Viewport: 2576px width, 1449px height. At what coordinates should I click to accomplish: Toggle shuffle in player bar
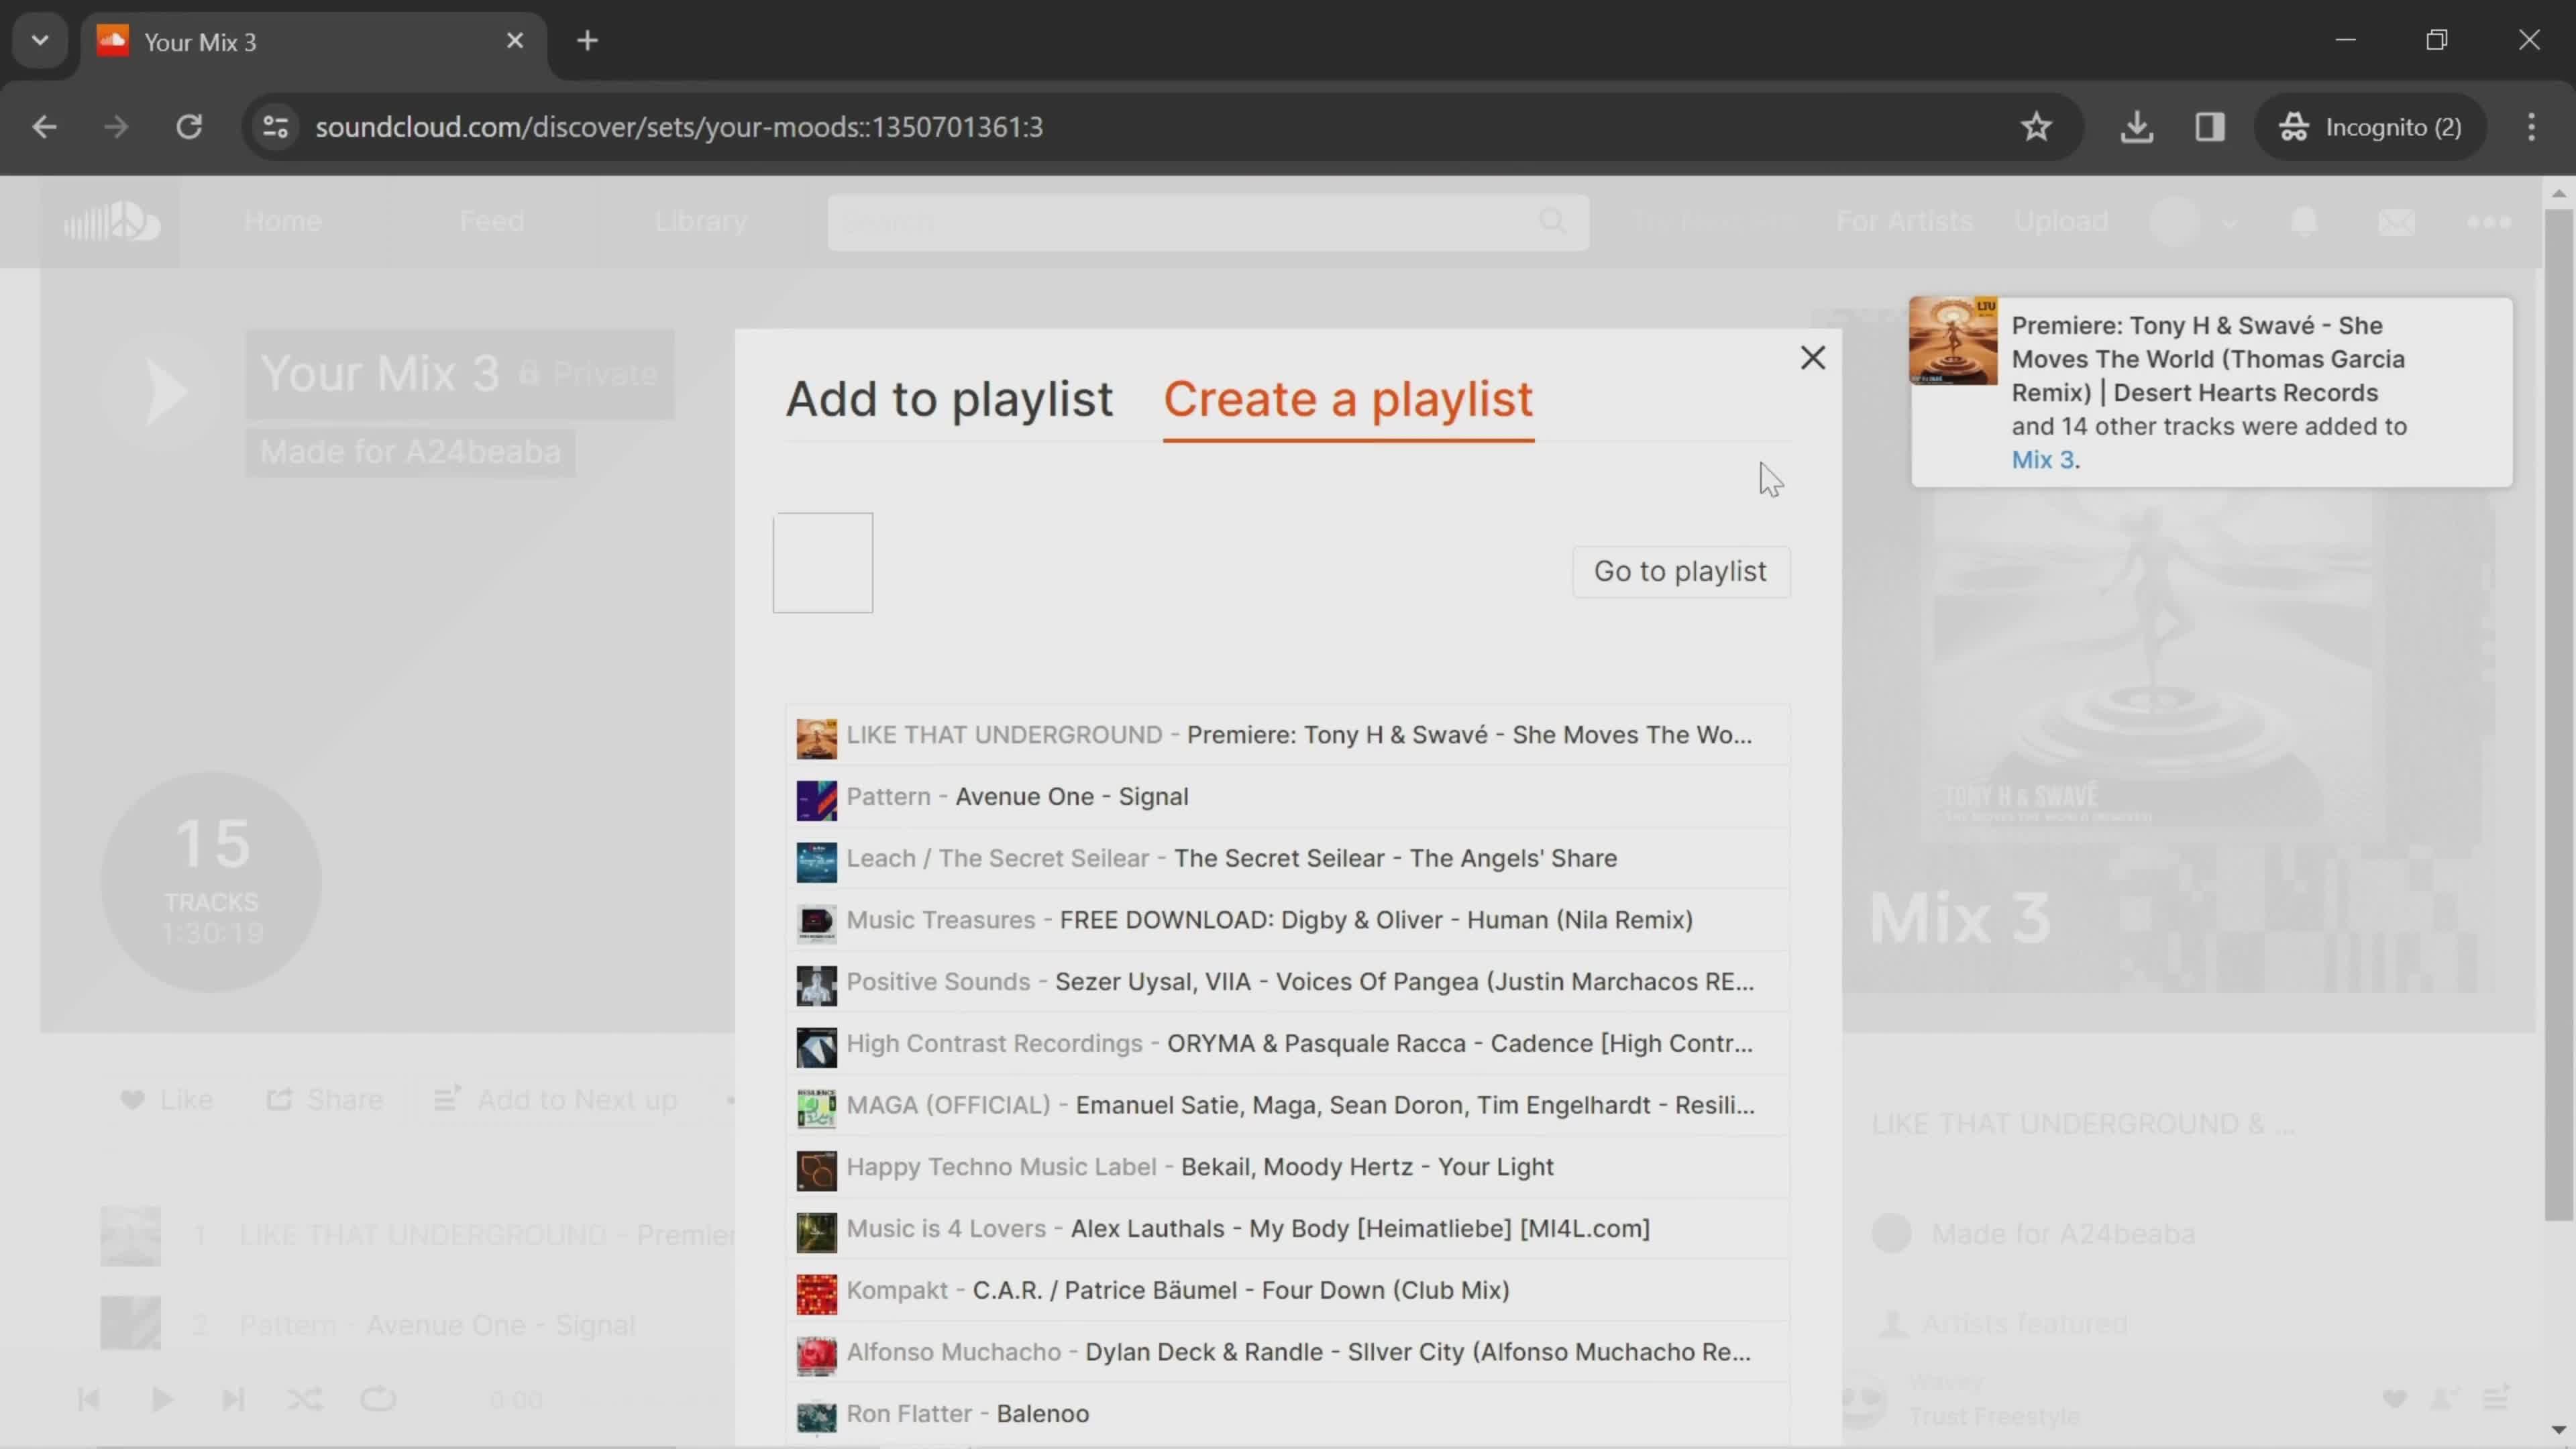coord(305,1399)
